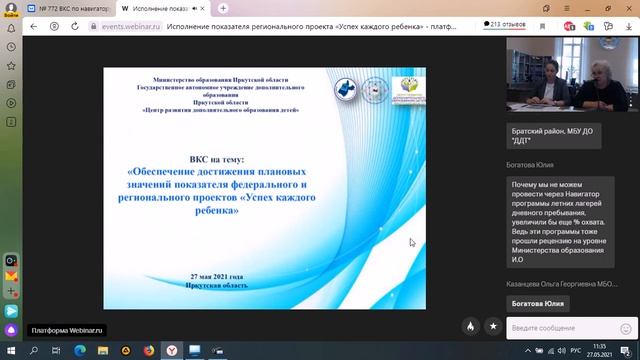Click the star reaction button in webinar

493,326
